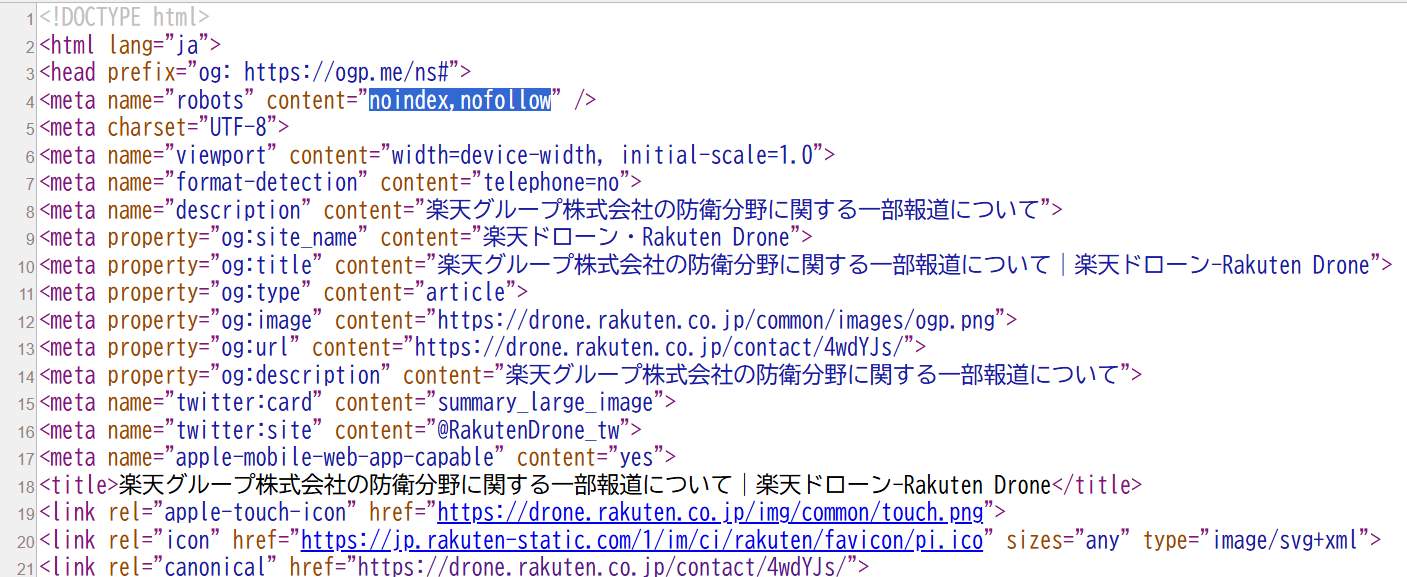
Task: Click the og:url content URL on line 13
Action: coord(659,348)
